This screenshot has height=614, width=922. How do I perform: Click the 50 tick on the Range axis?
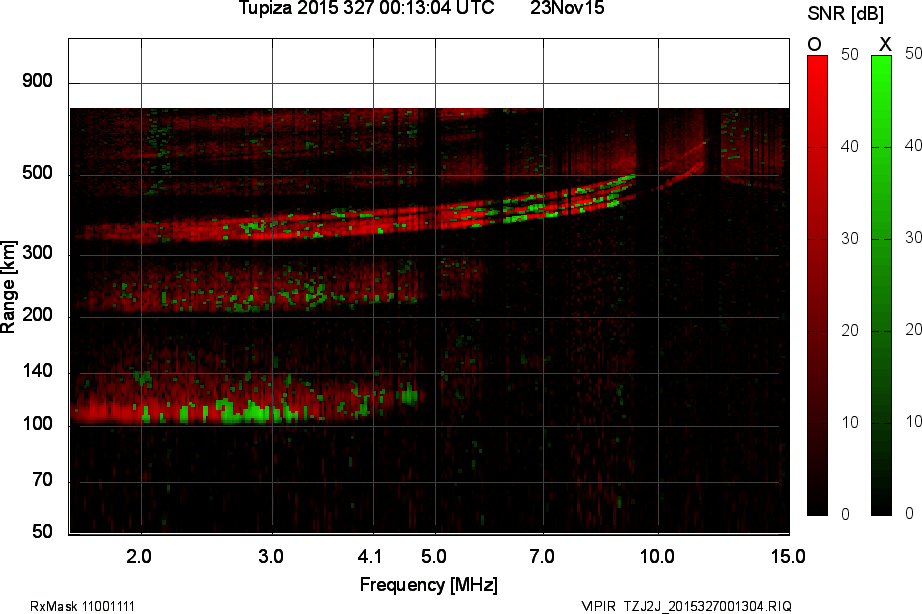click(x=42, y=532)
